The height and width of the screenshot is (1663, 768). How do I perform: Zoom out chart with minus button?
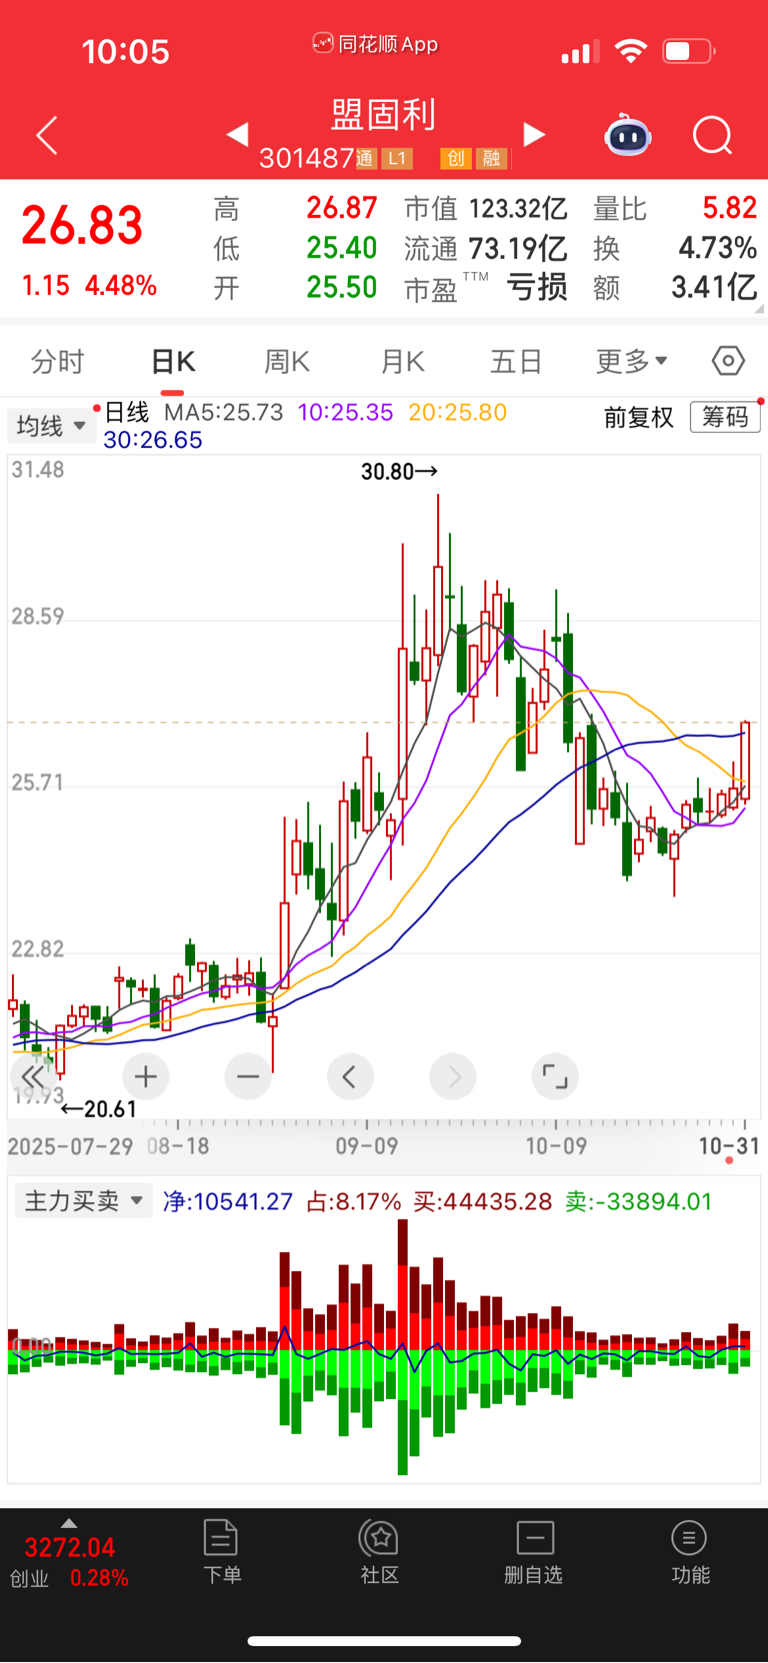248,1077
